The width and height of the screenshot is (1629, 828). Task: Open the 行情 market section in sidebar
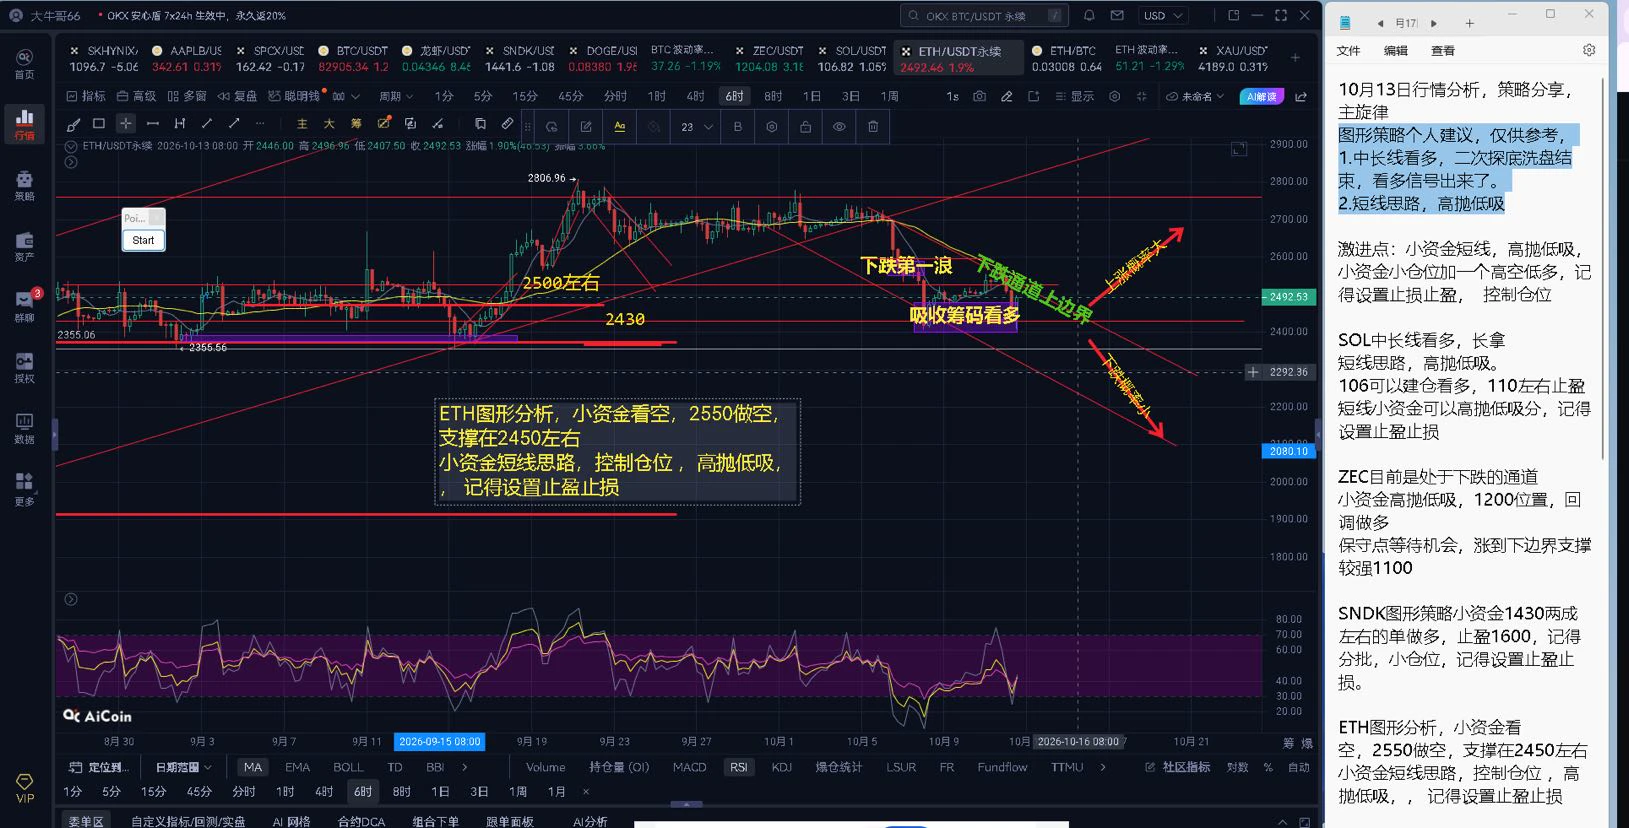point(24,124)
